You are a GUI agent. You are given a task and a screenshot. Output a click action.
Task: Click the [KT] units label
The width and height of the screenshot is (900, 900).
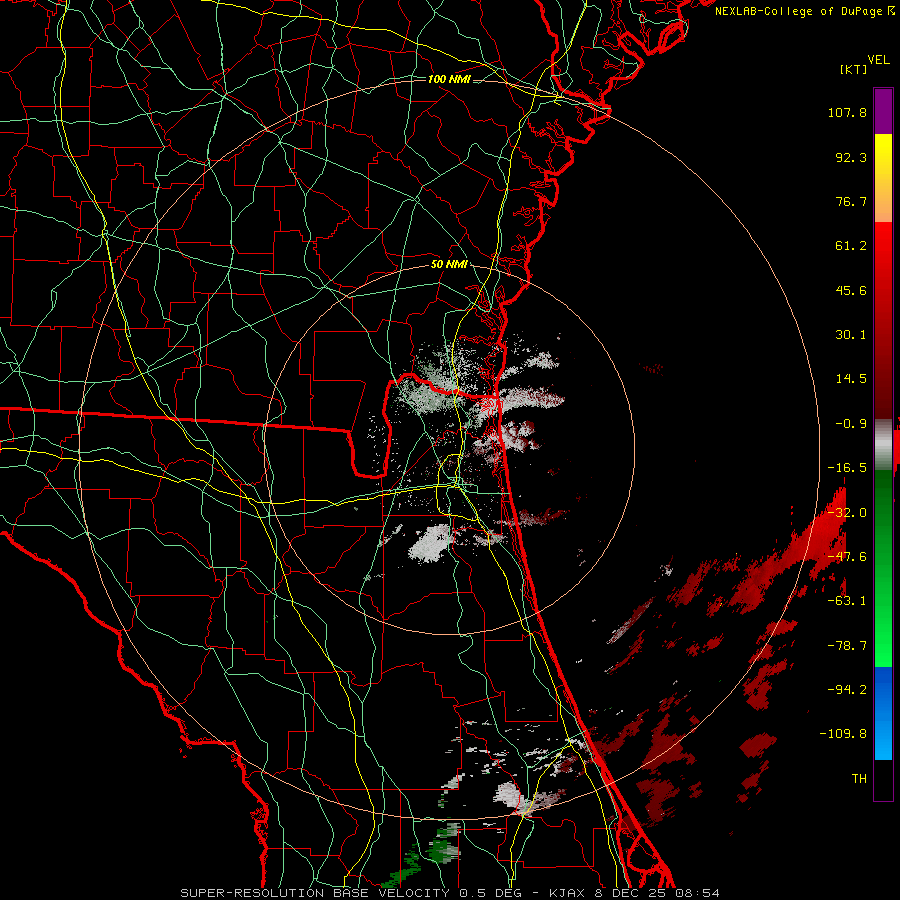854,69
